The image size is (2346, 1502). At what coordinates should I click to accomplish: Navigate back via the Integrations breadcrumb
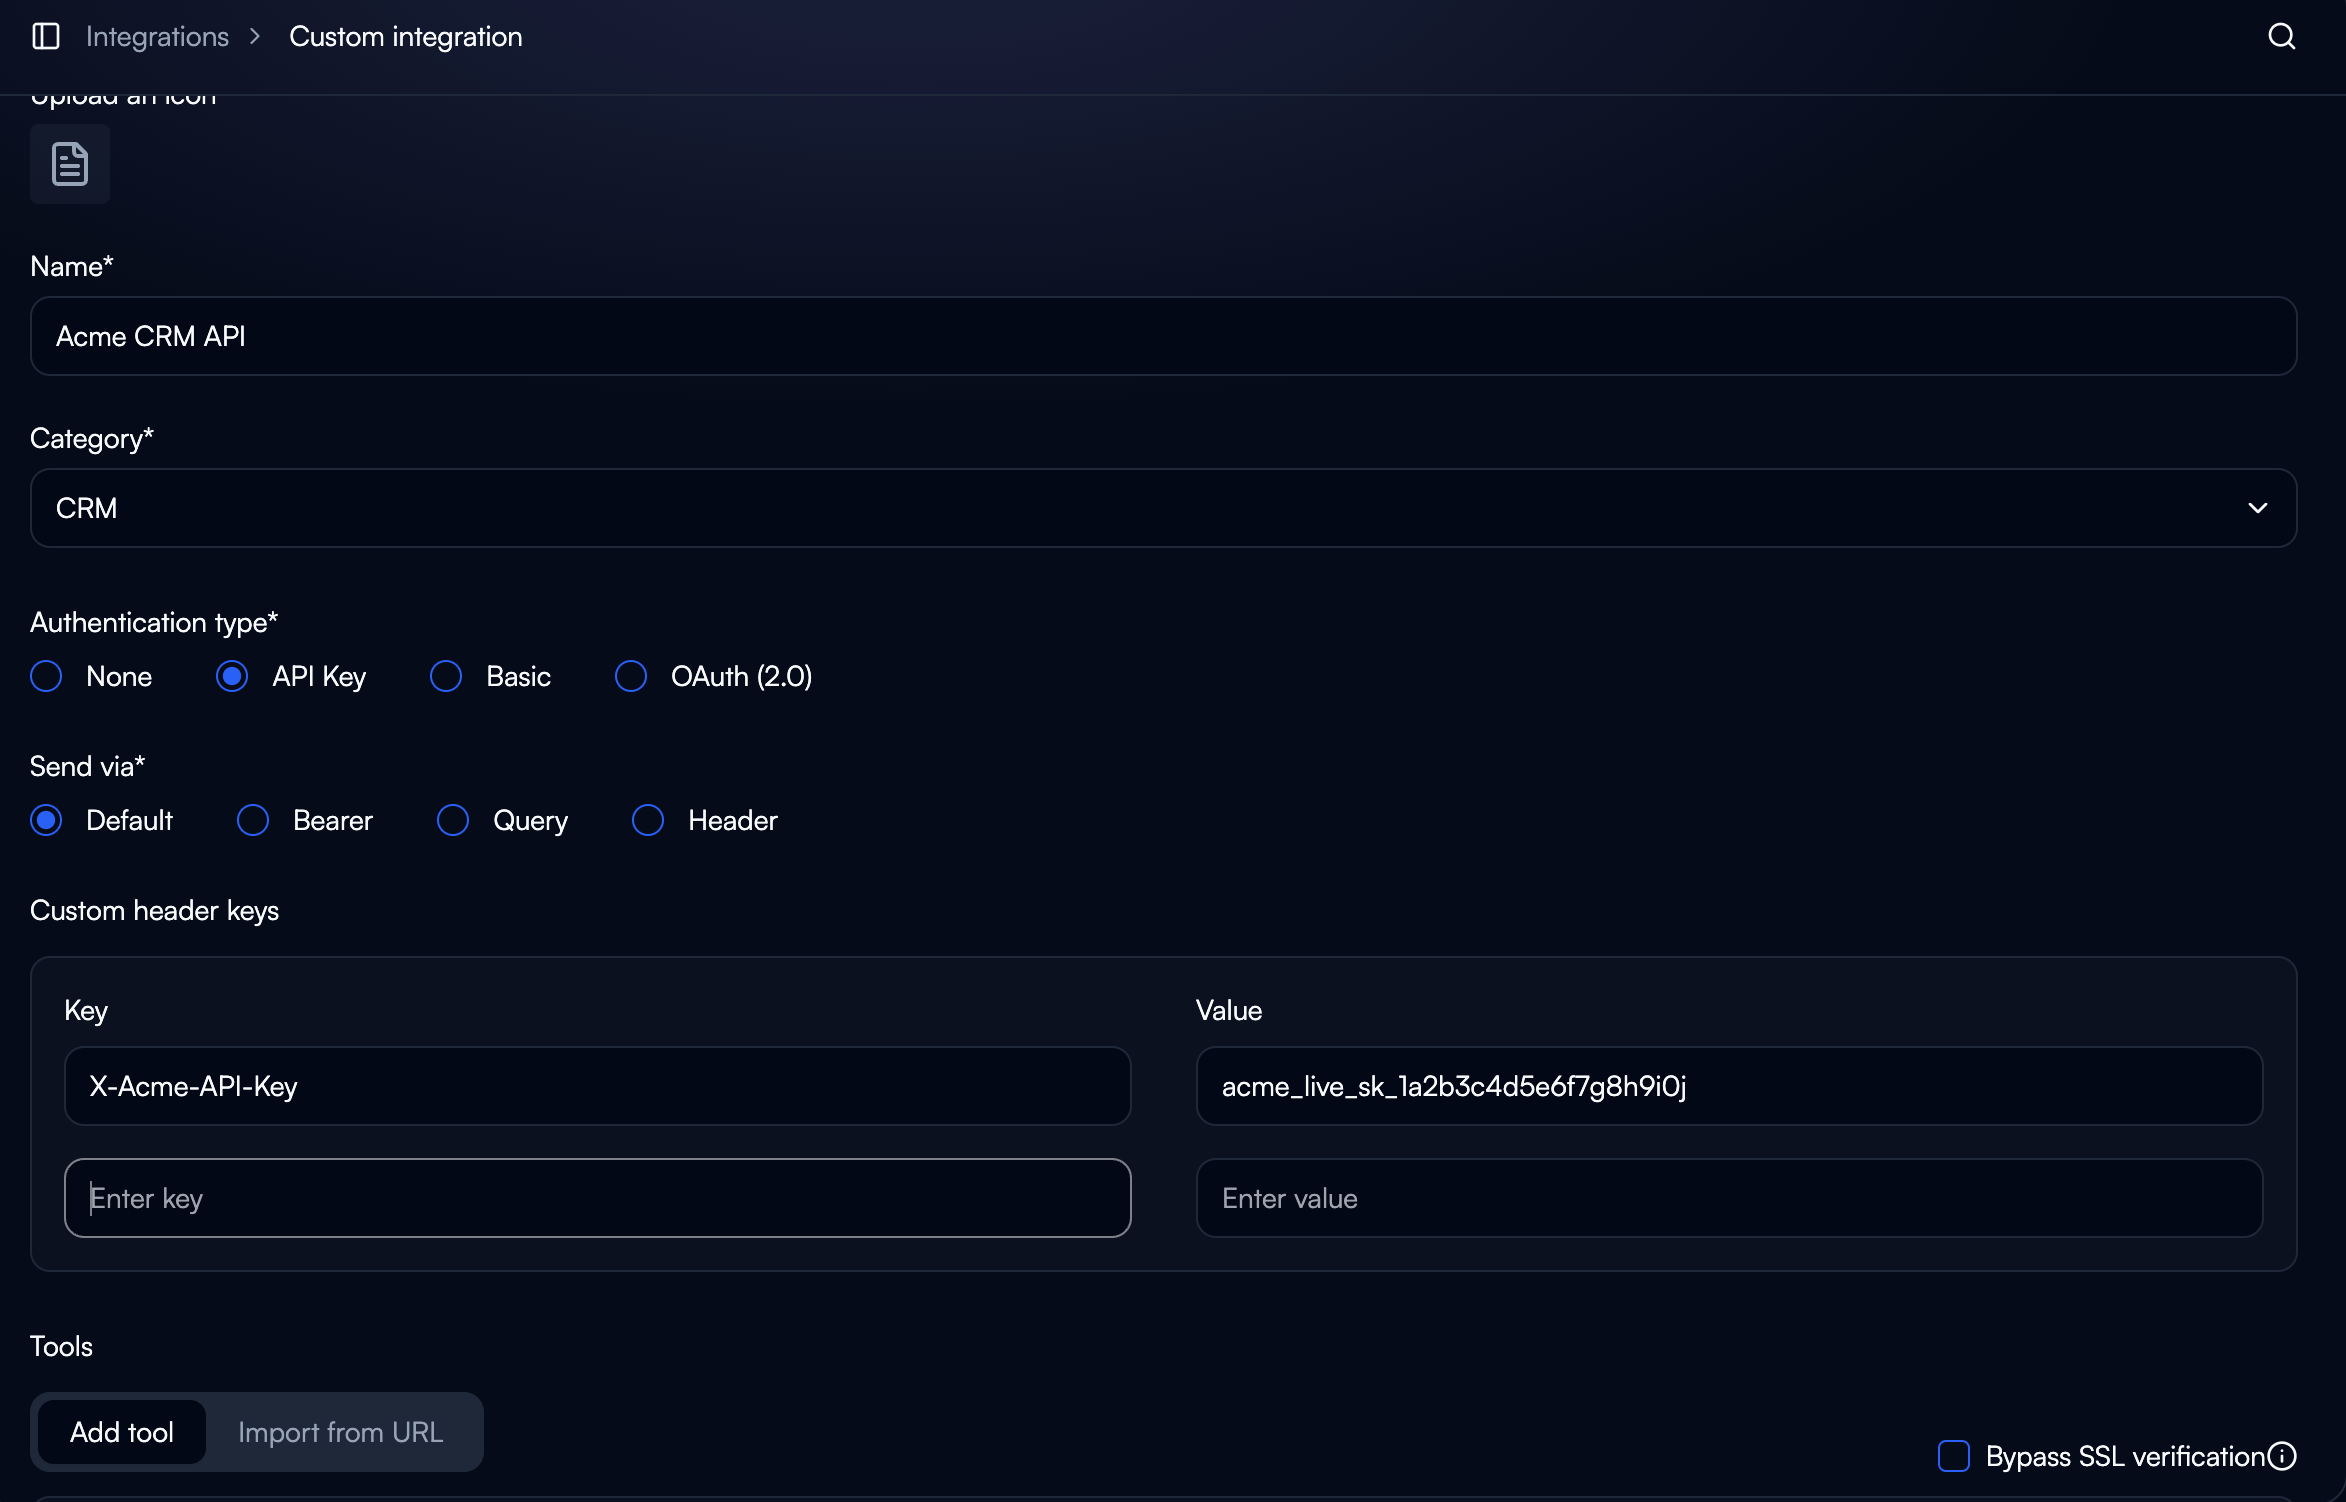157,36
